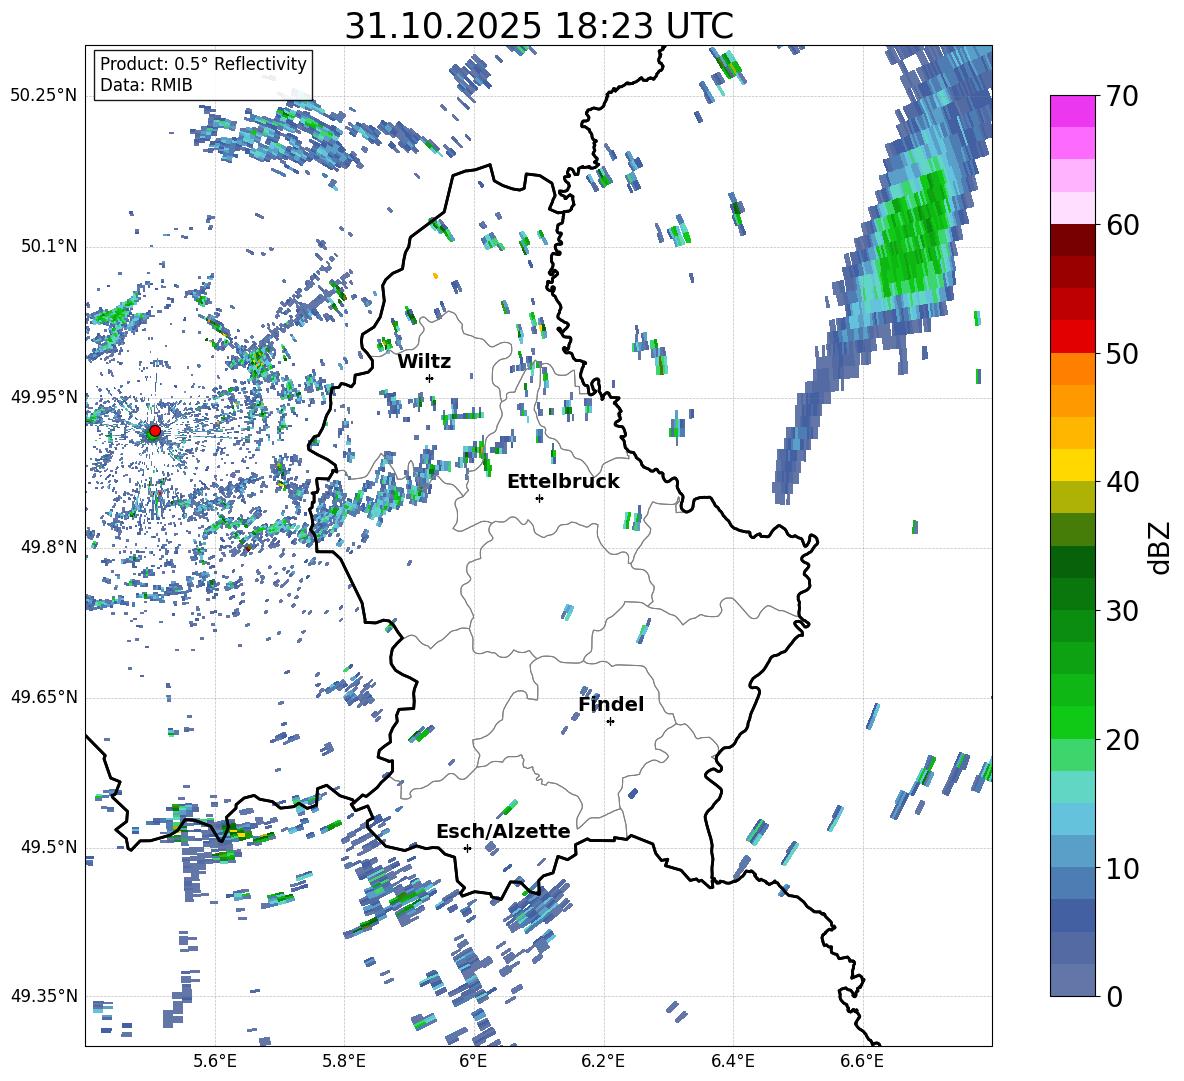Click the dBZ colorbar axis label

coord(1160,547)
